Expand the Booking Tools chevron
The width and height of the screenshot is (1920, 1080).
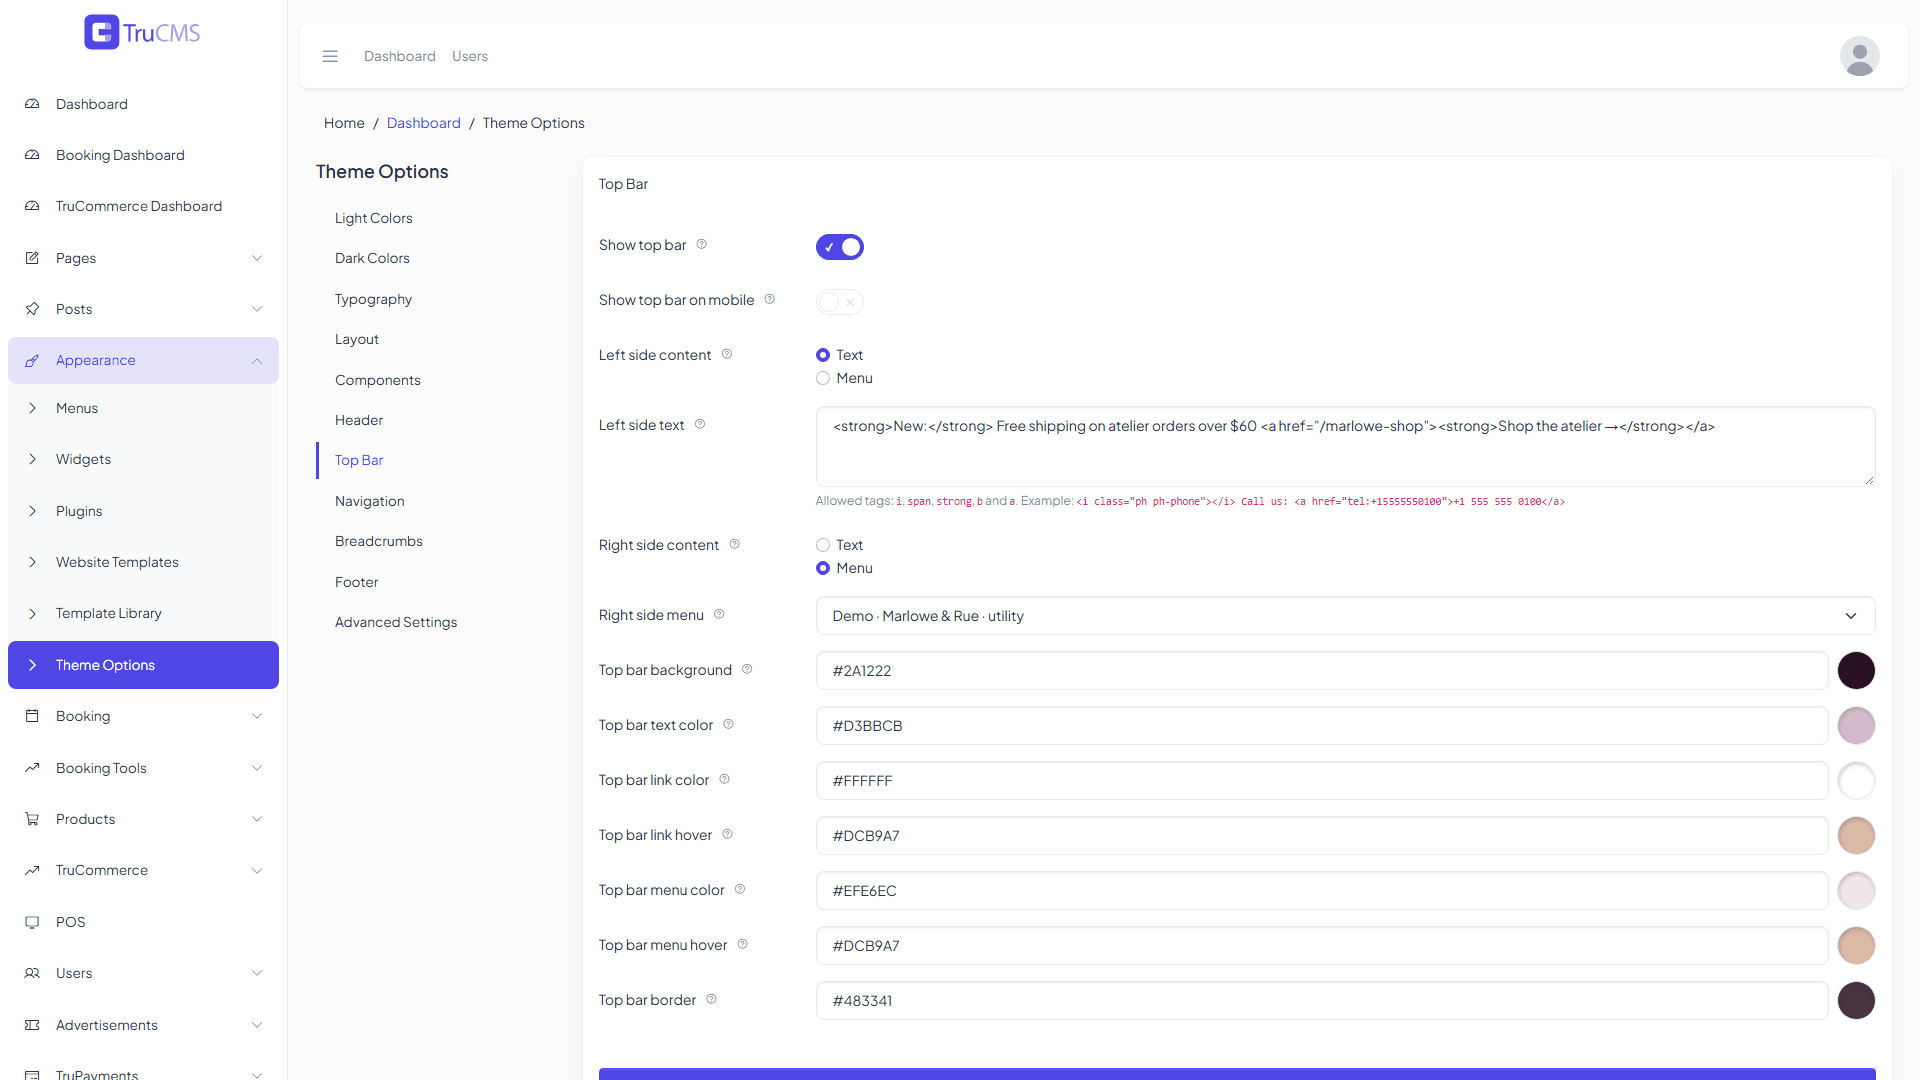coord(257,768)
